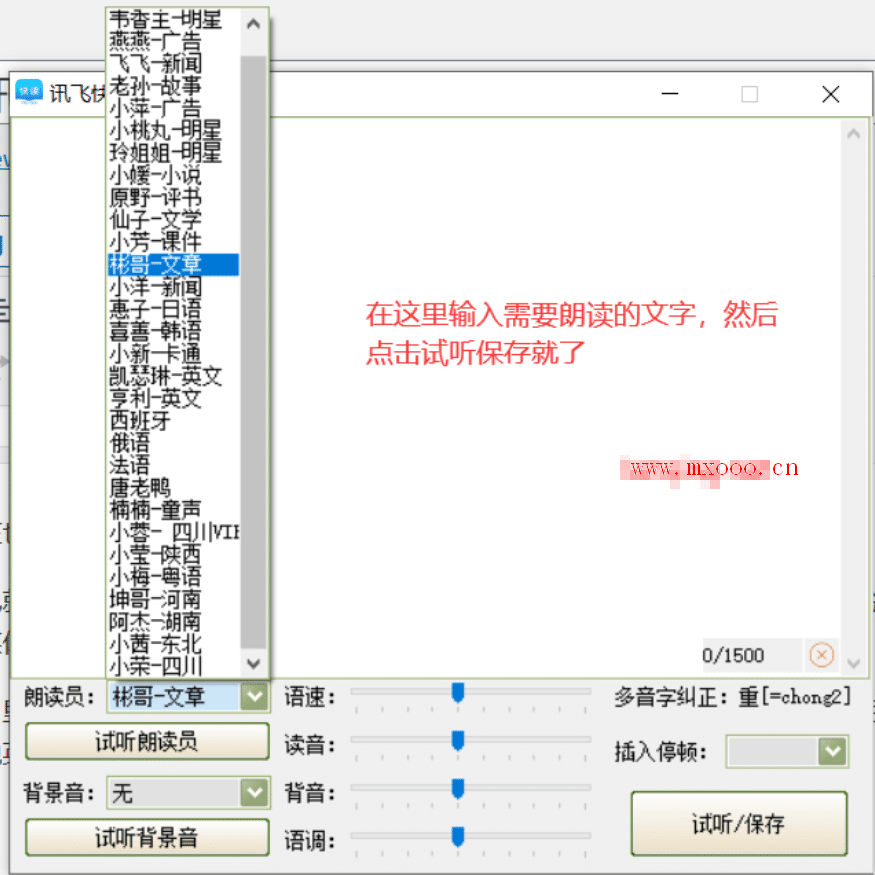
Task: Open the 背景音 dropdown
Action: [255, 793]
